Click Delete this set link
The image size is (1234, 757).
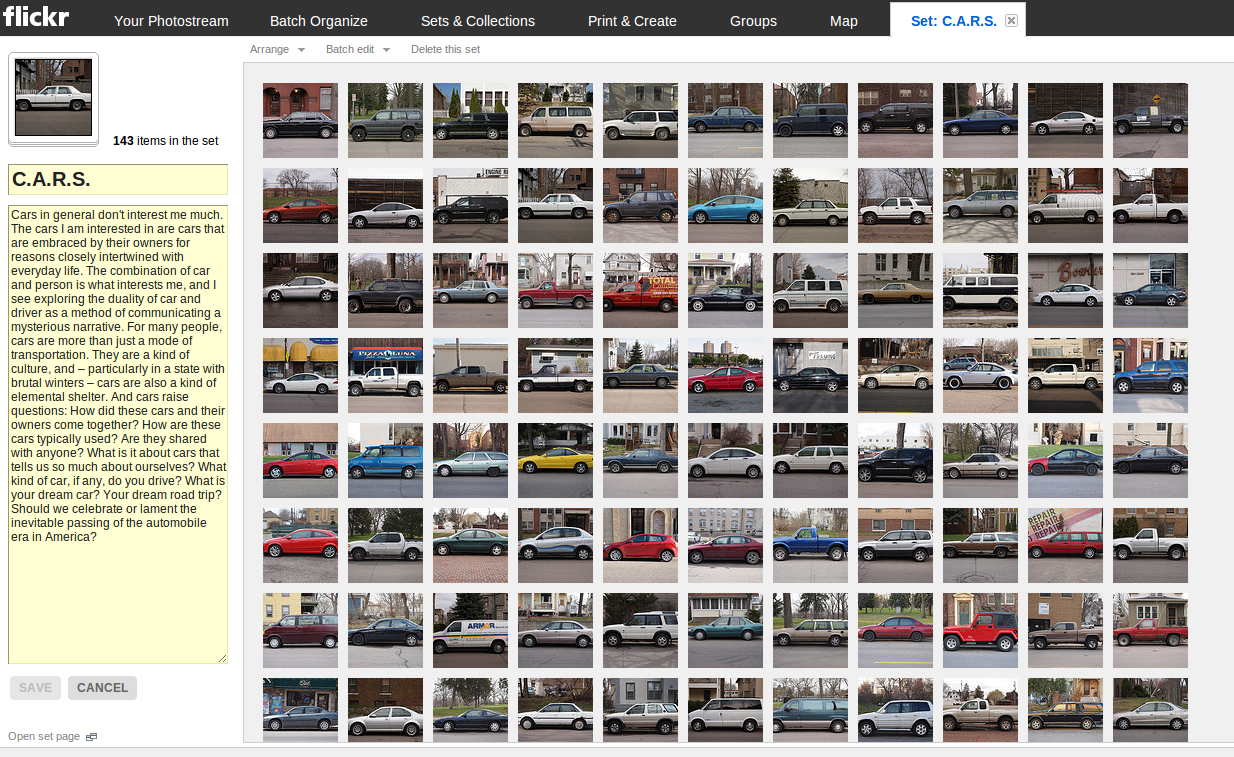(x=445, y=49)
